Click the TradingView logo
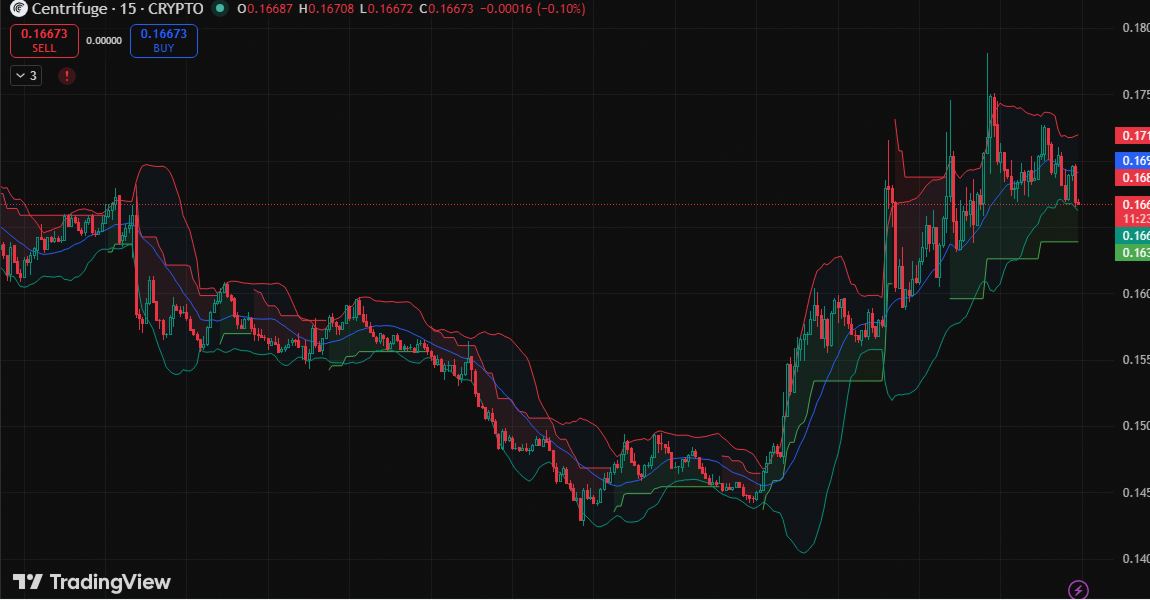This screenshot has height=600, width=1150. (91, 582)
